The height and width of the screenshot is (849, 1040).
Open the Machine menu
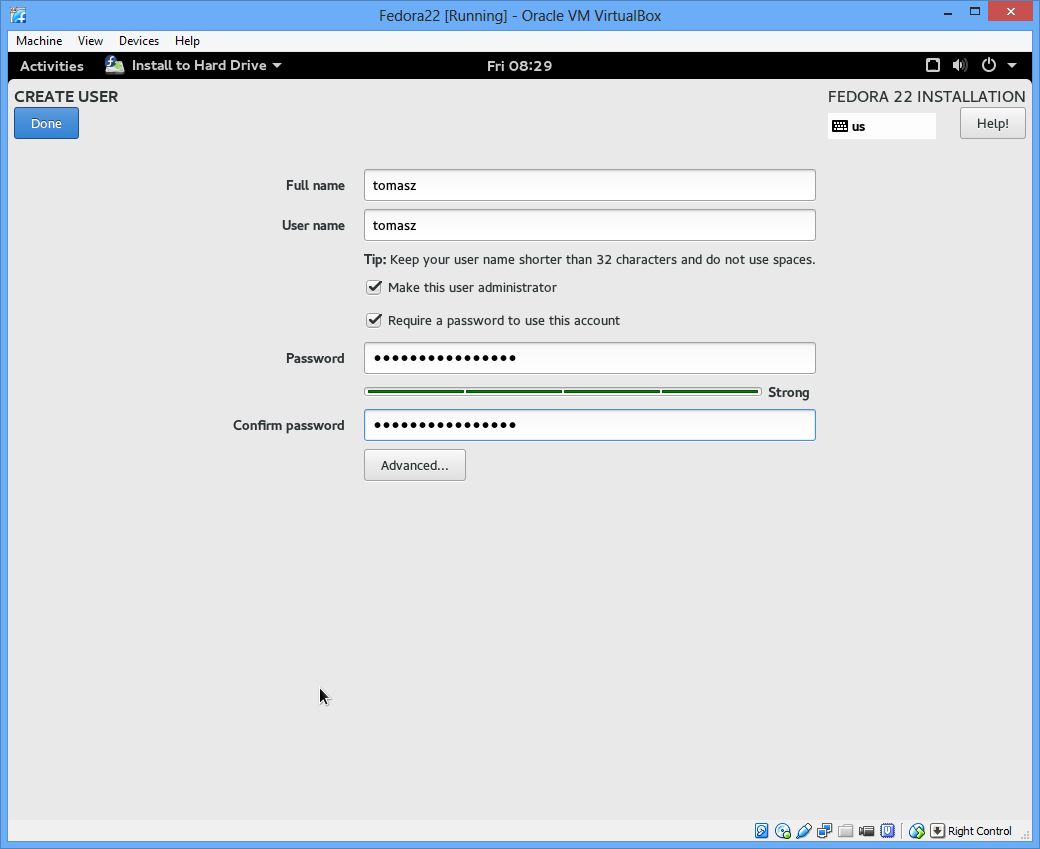(x=39, y=40)
